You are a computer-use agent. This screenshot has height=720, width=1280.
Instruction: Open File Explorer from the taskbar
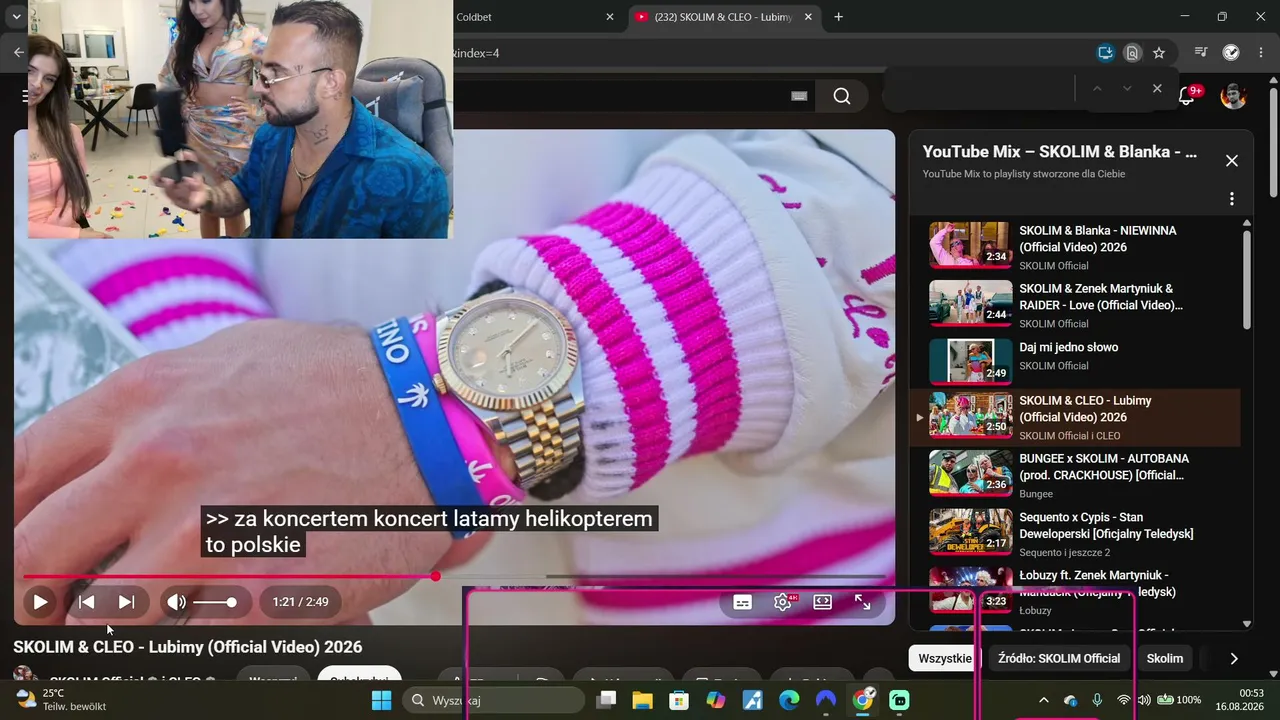[x=642, y=700]
